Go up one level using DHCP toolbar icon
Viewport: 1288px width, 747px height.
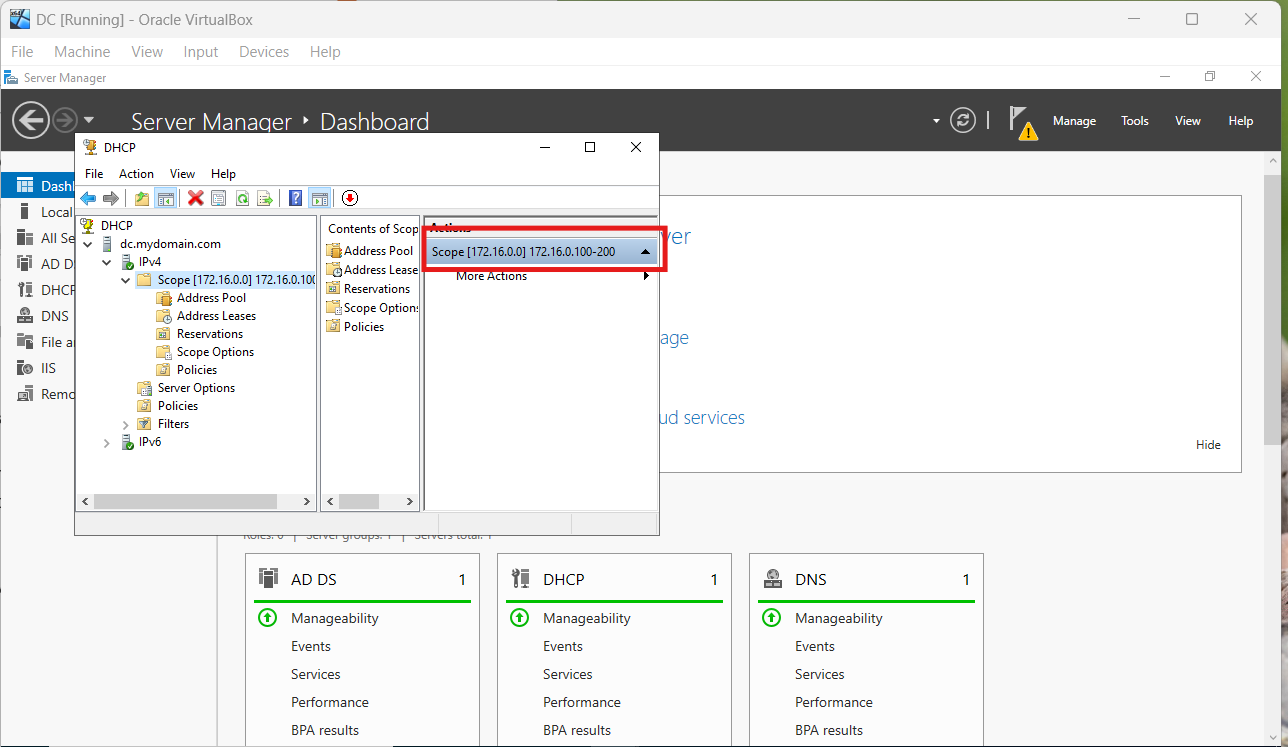pyautogui.click(x=142, y=198)
